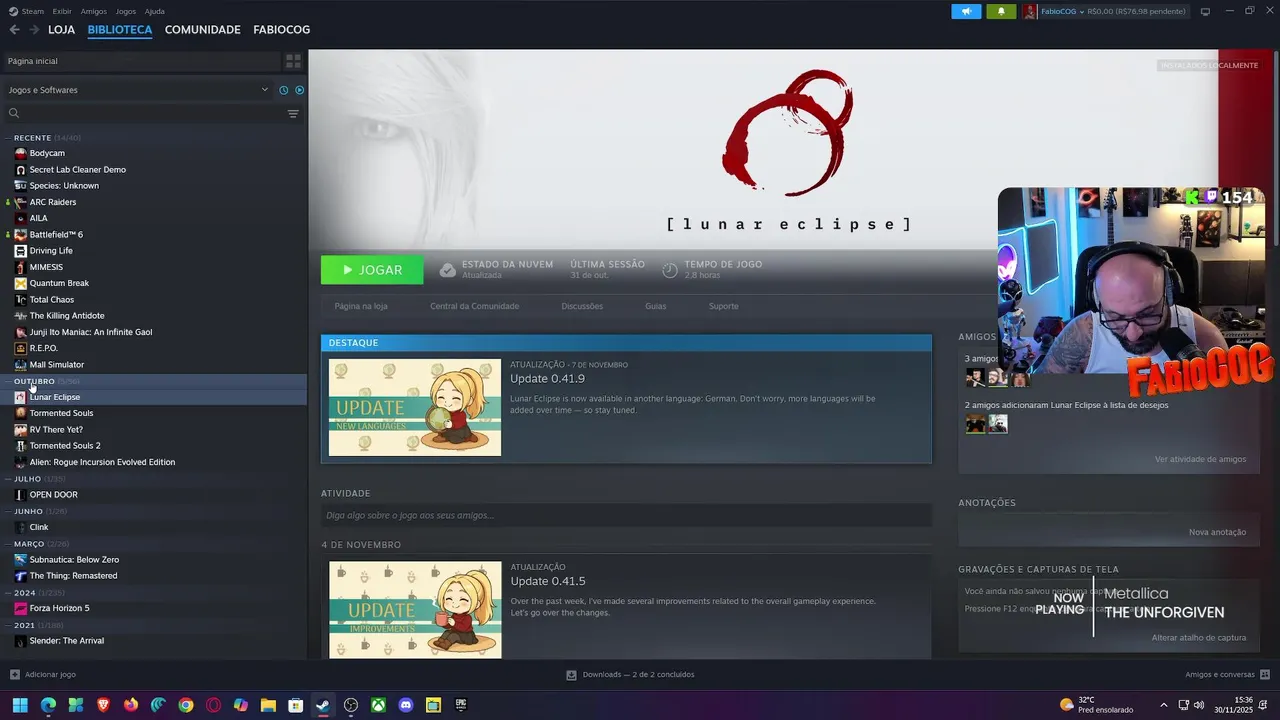Open advanced filter options icon

point(293,114)
